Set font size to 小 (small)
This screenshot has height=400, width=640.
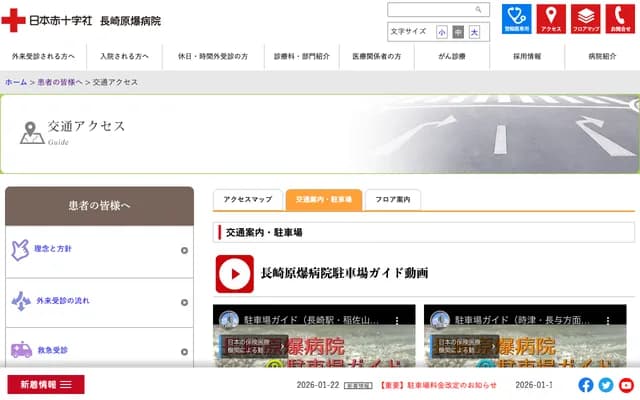point(442,32)
